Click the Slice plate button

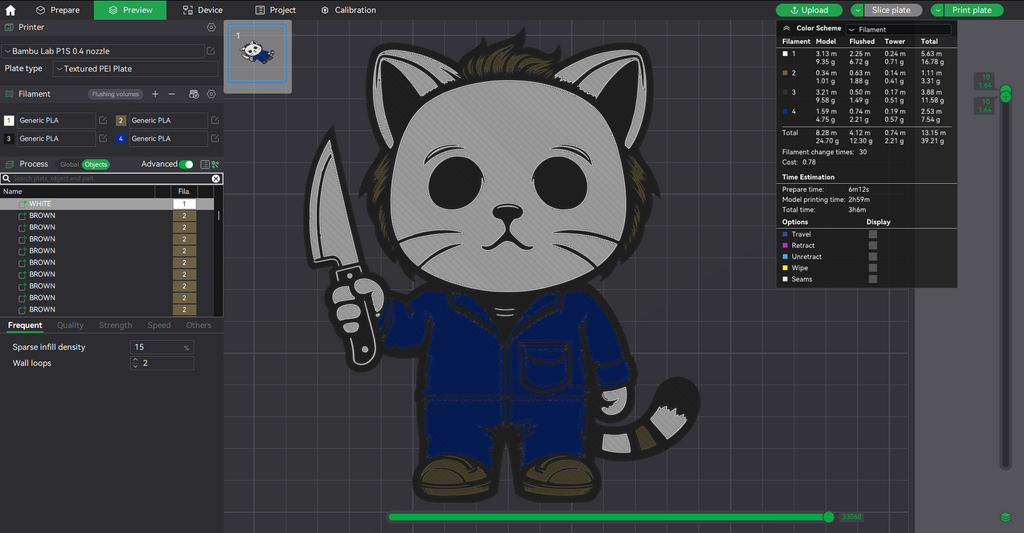pos(893,10)
